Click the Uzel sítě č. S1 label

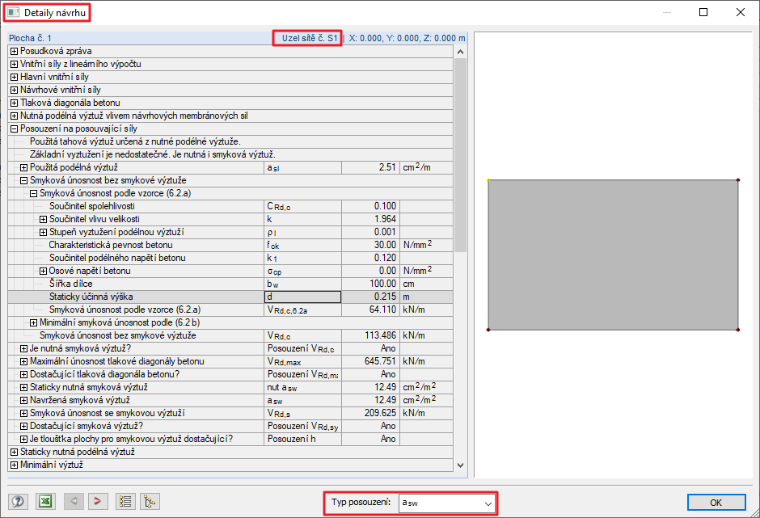(x=310, y=38)
